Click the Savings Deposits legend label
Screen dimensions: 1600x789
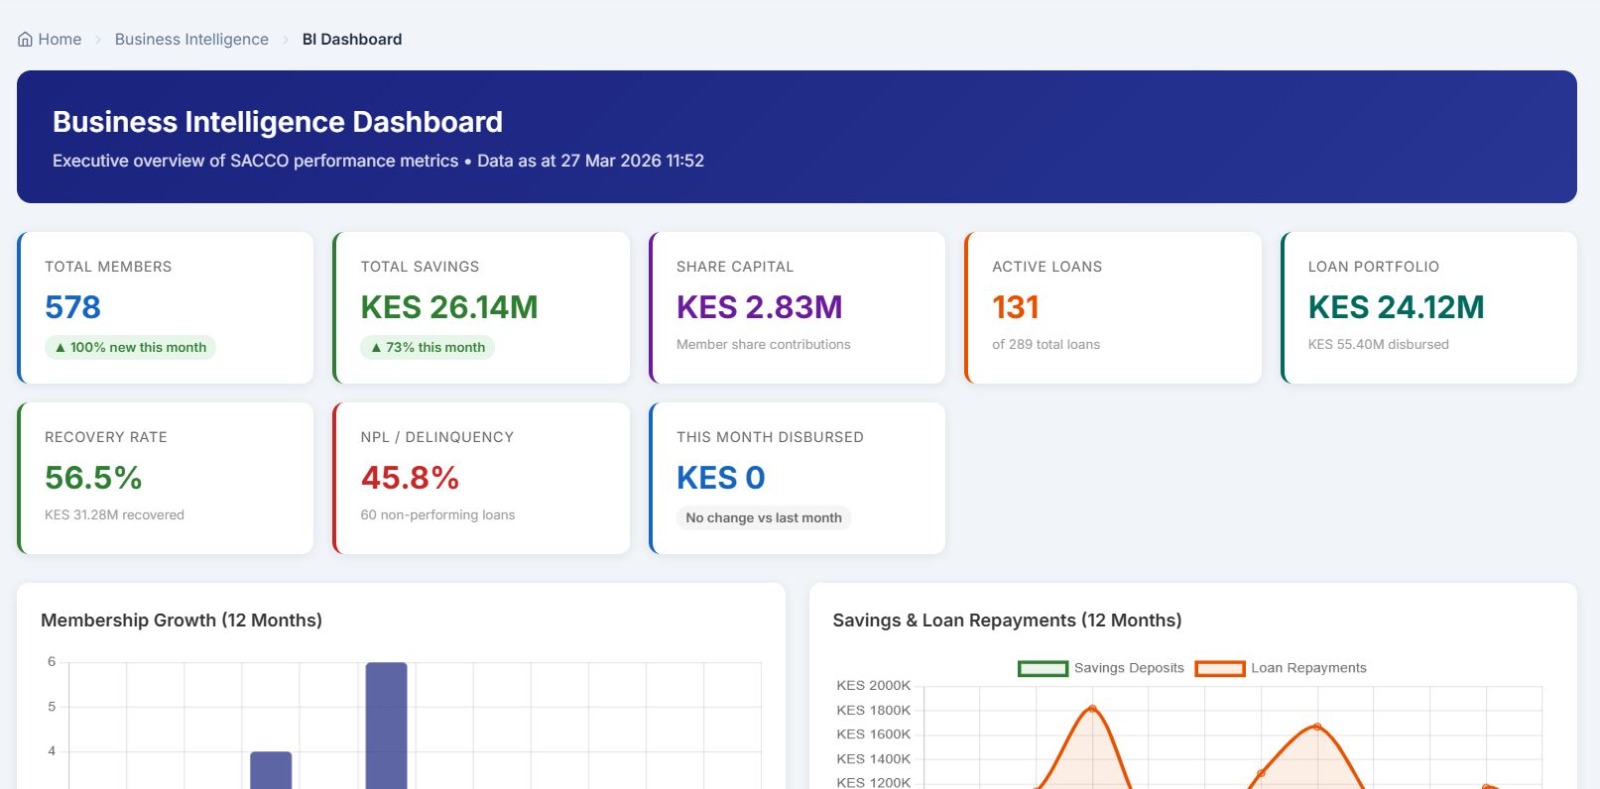(1129, 668)
